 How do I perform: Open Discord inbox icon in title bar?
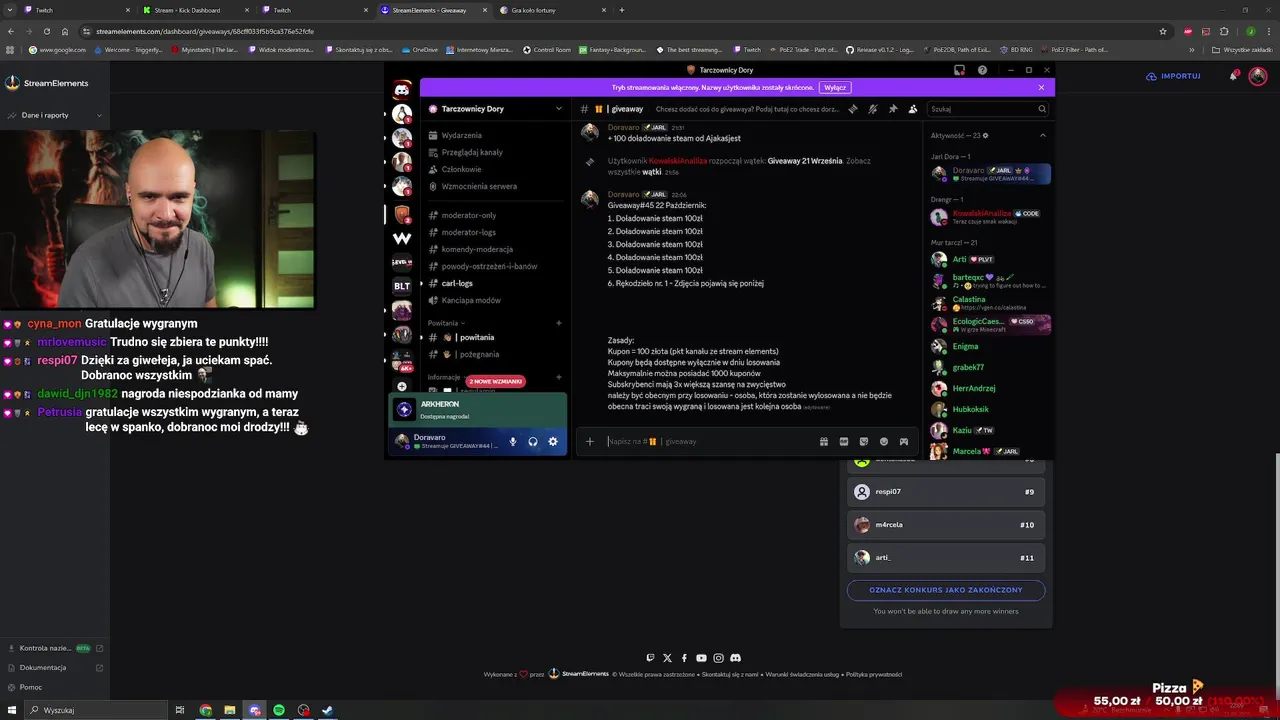(959, 70)
